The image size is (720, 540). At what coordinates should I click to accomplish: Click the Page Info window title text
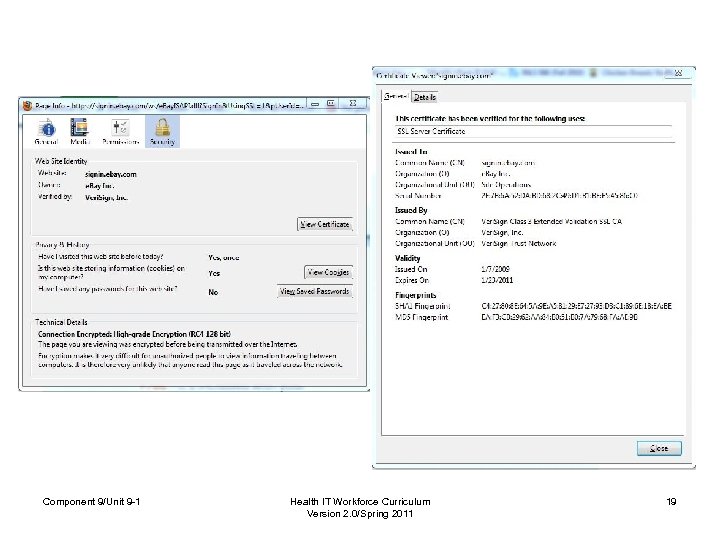(169, 106)
